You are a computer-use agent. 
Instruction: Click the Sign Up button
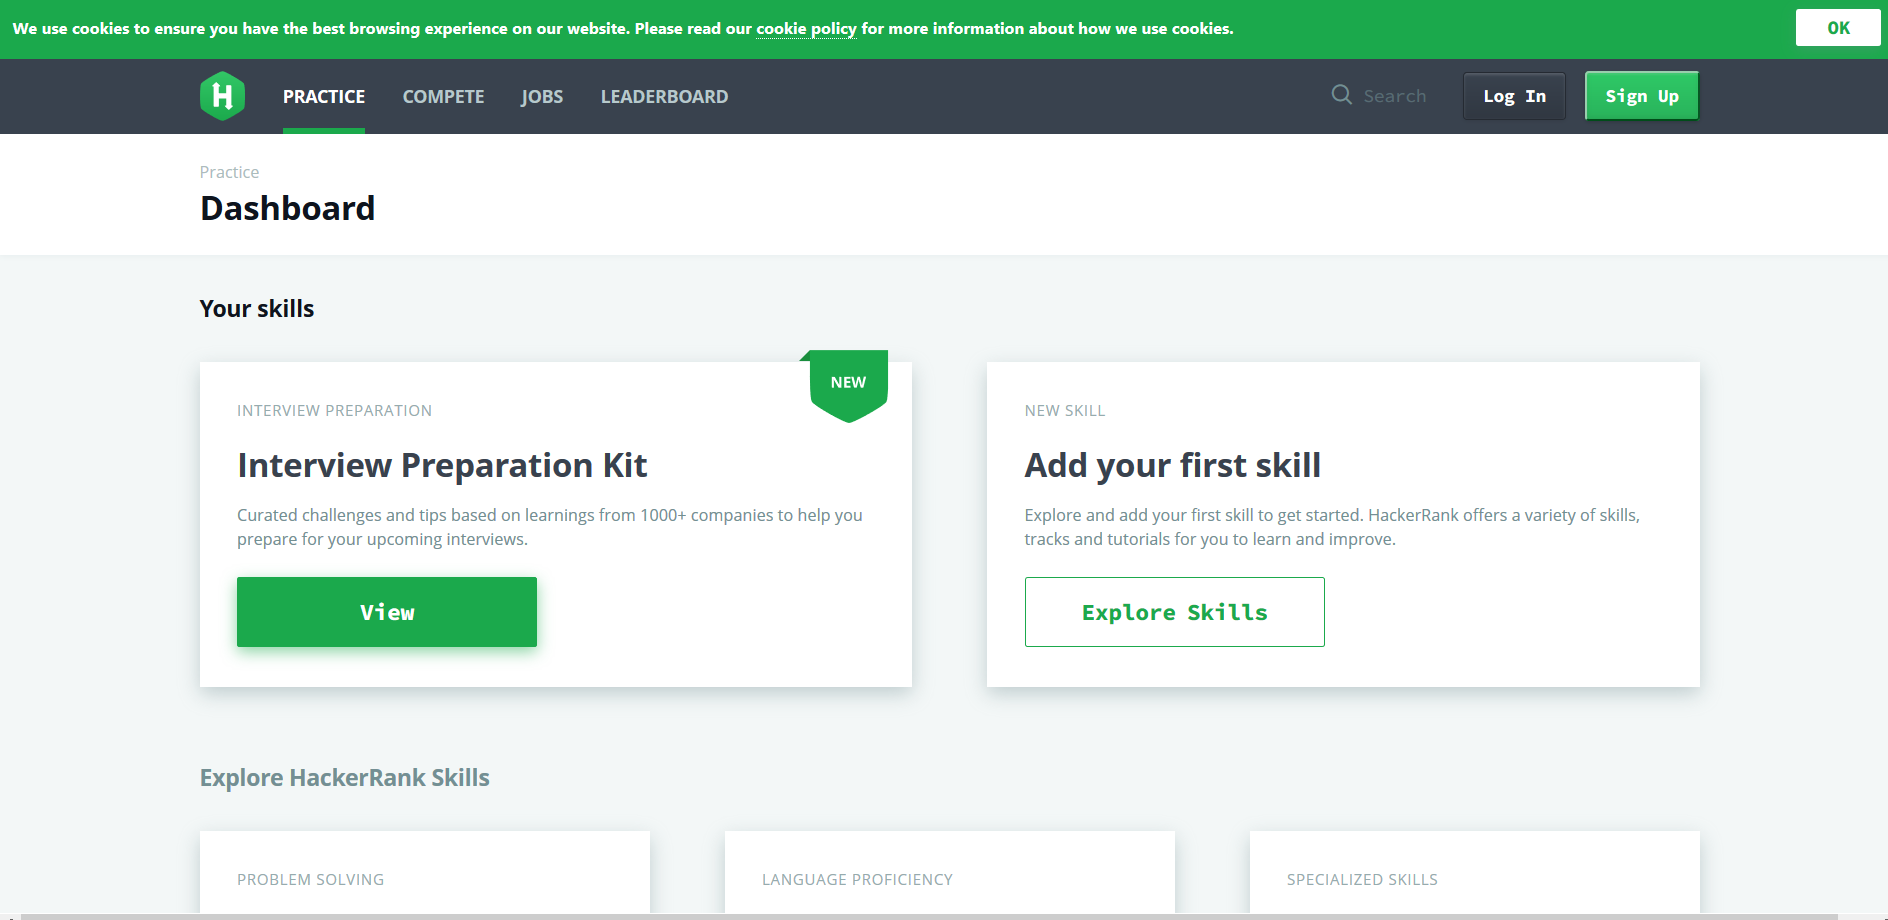(1642, 96)
